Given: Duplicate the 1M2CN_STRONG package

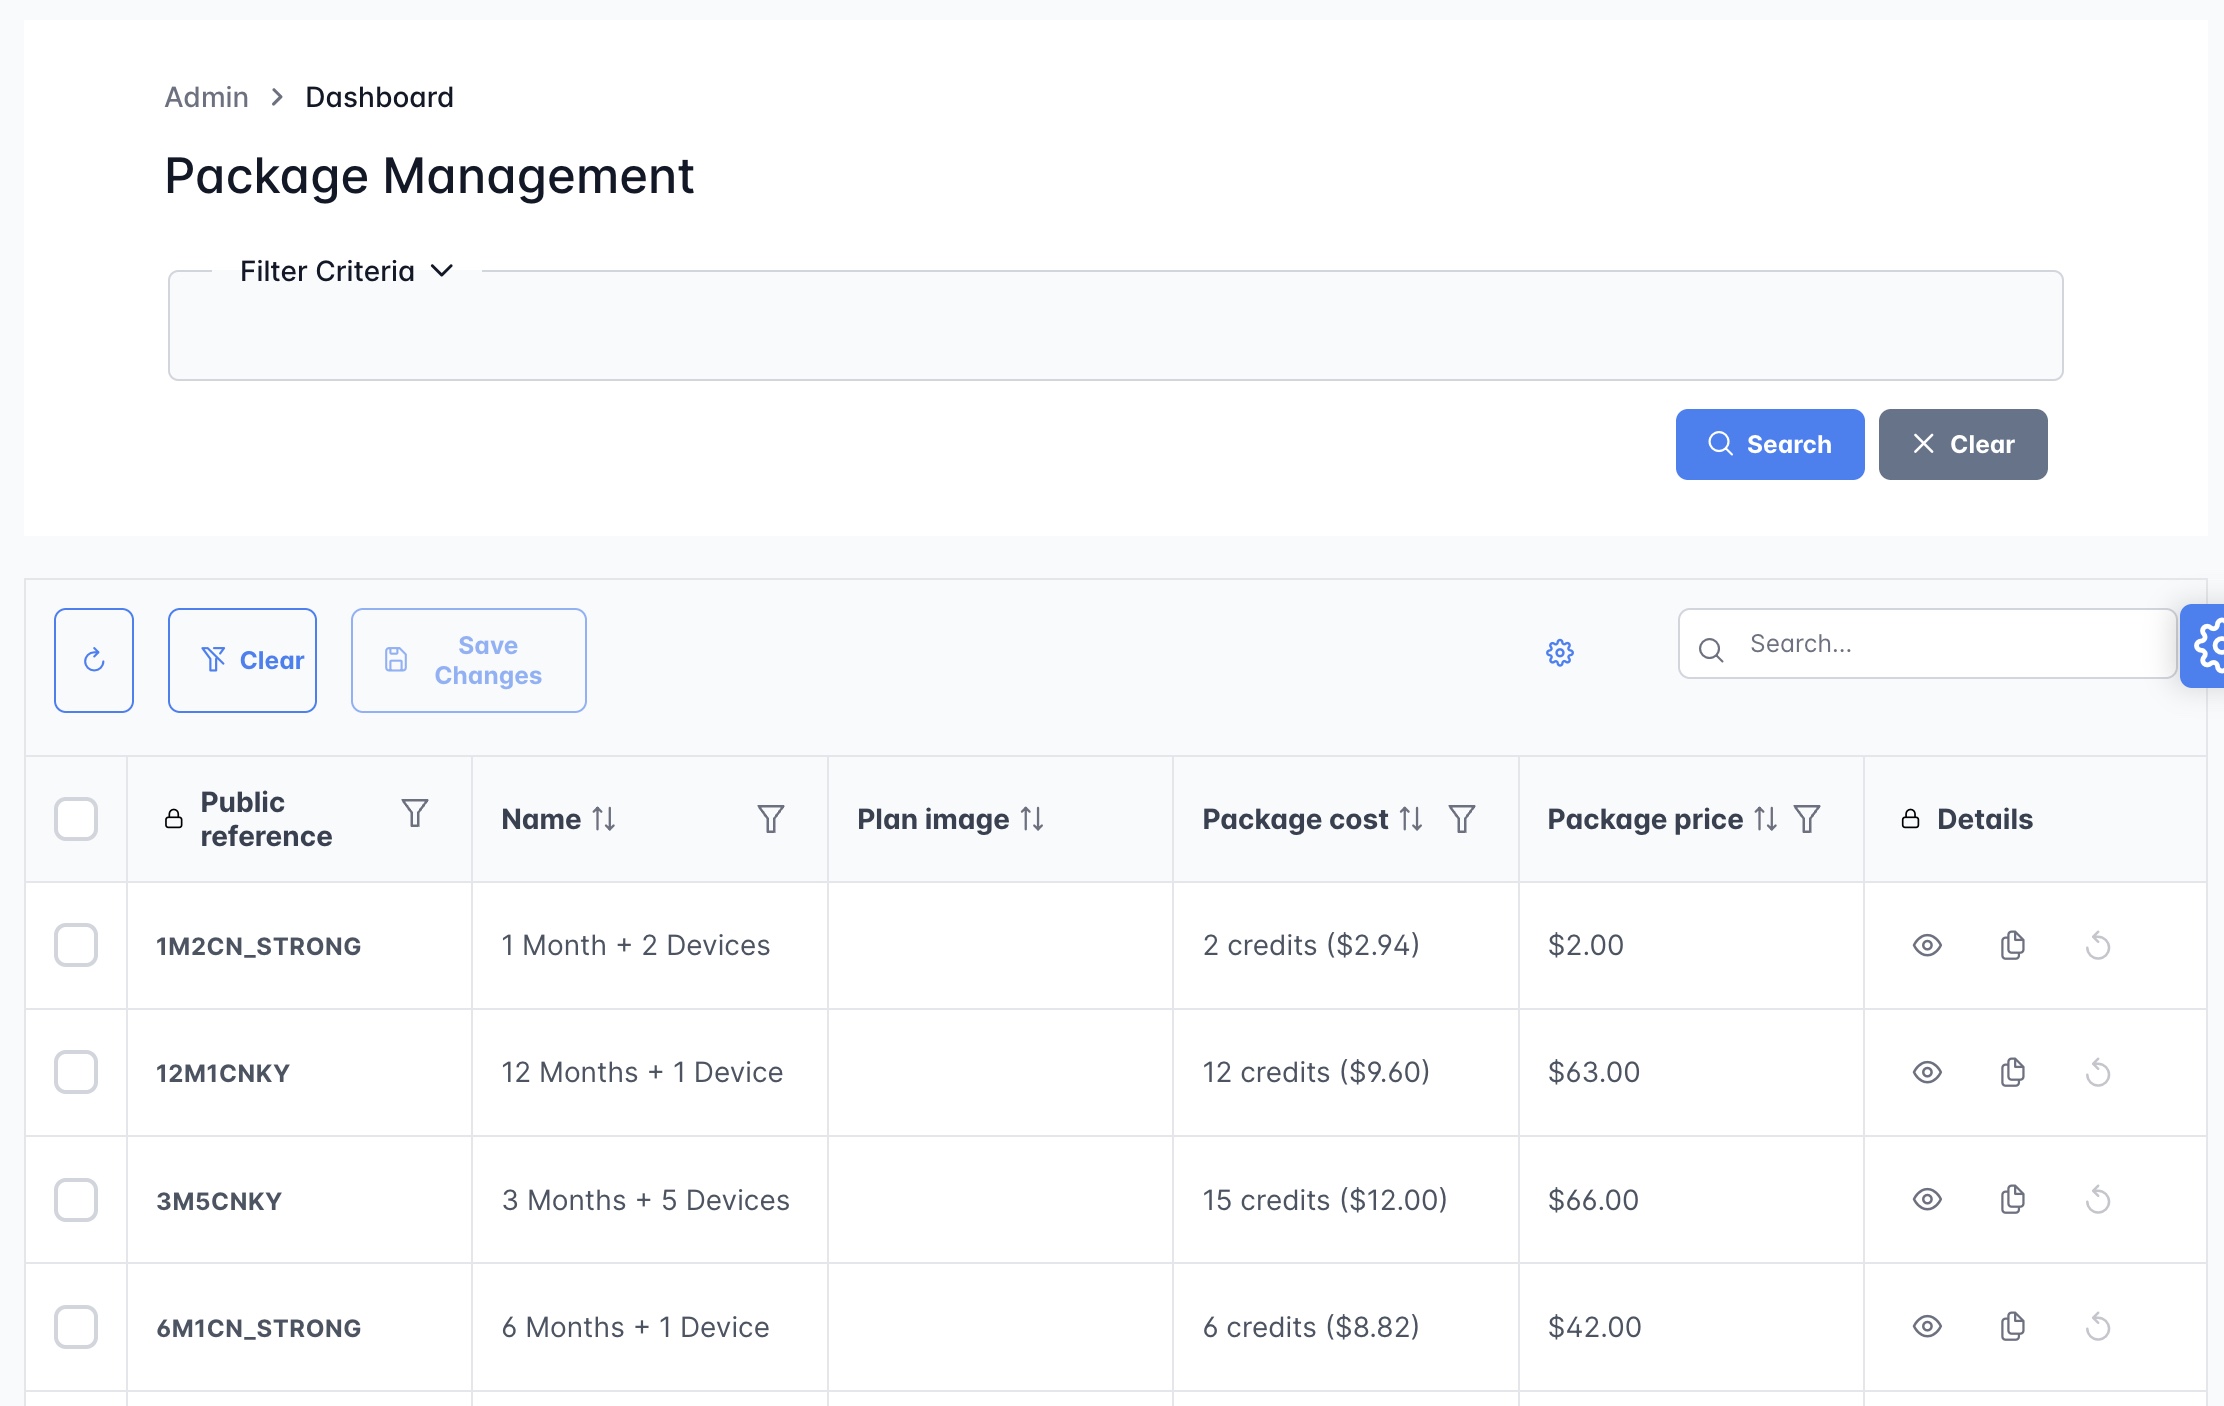Looking at the screenshot, I should coord(2013,945).
